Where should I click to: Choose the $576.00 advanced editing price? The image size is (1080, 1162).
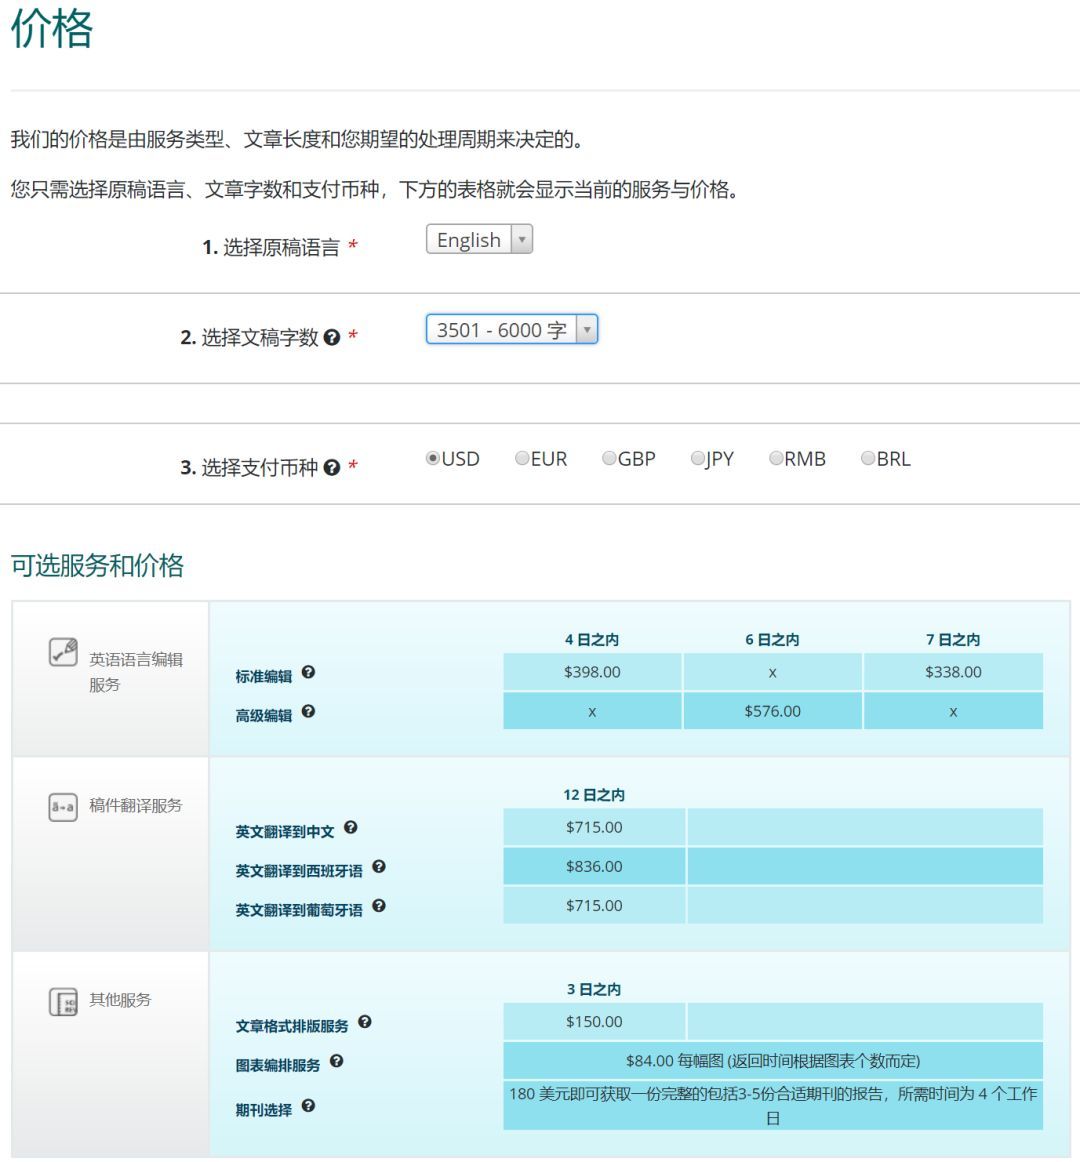tap(772, 711)
